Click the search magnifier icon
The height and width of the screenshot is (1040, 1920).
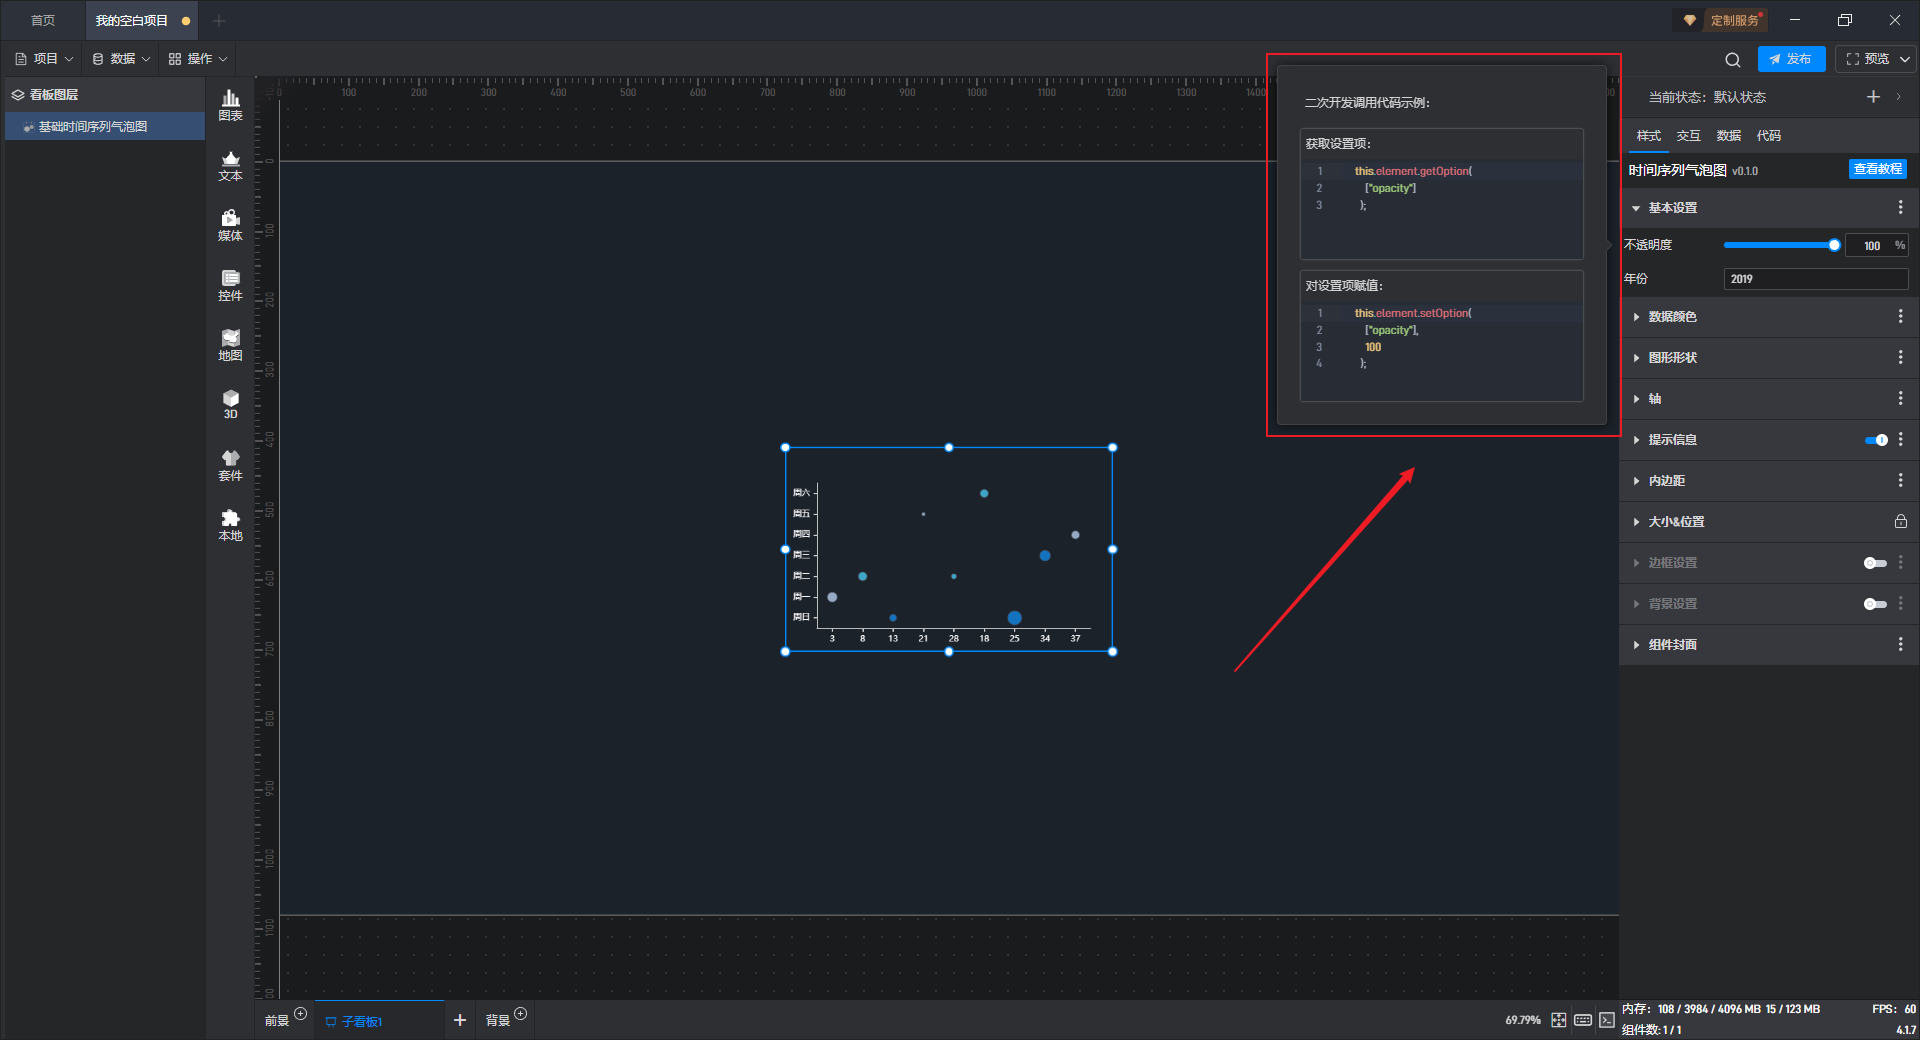point(1733,60)
